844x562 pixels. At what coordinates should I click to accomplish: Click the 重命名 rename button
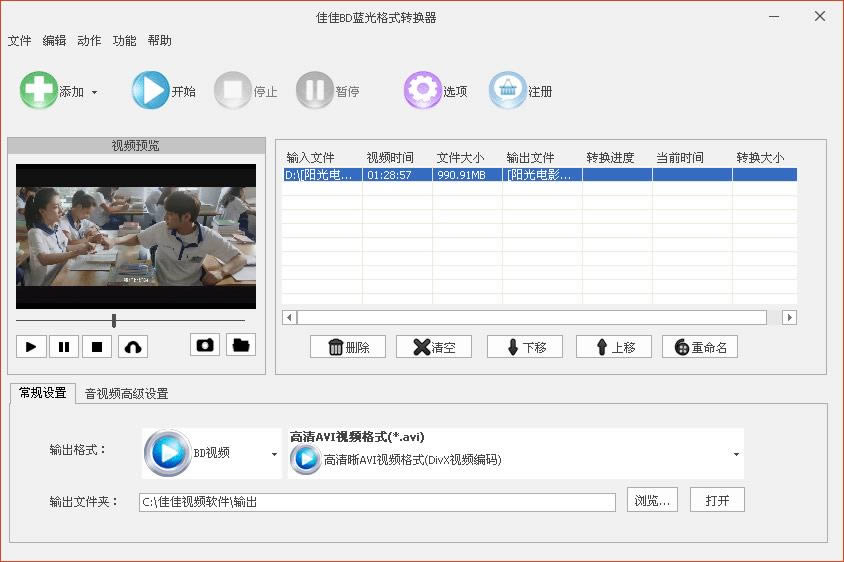tap(700, 347)
